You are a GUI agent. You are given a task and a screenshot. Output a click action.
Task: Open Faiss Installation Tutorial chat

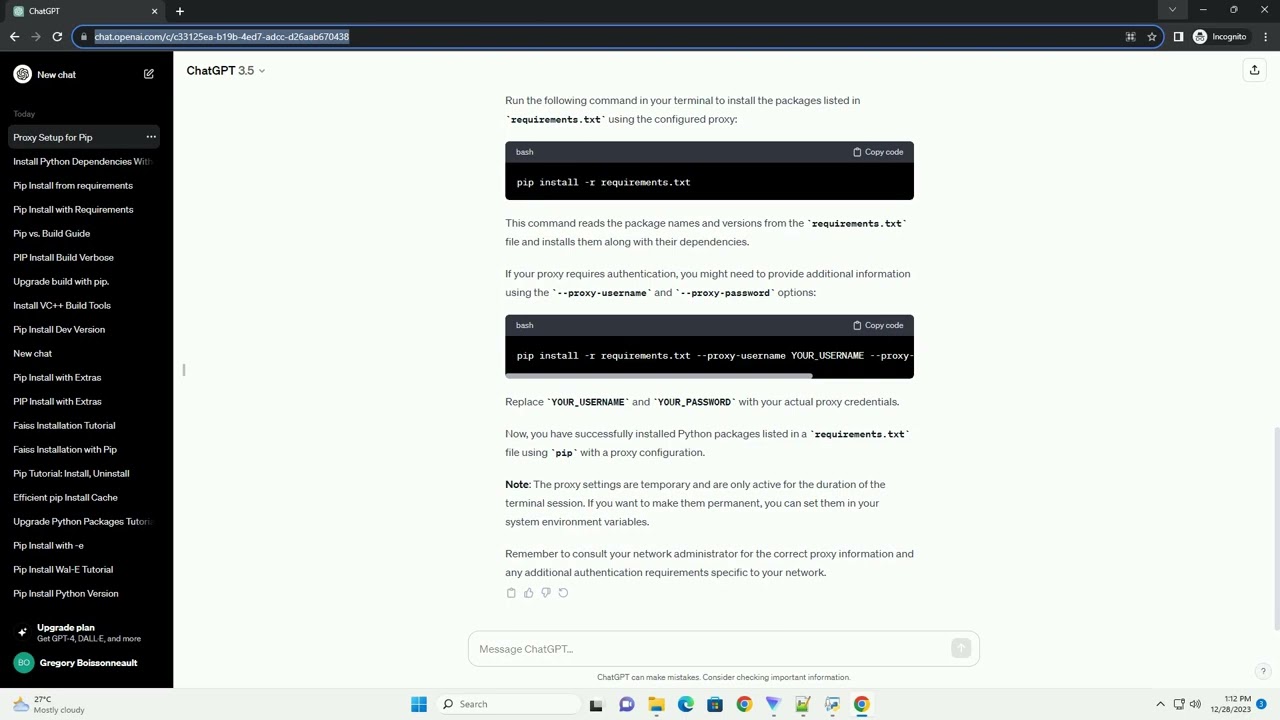click(64, 425)
